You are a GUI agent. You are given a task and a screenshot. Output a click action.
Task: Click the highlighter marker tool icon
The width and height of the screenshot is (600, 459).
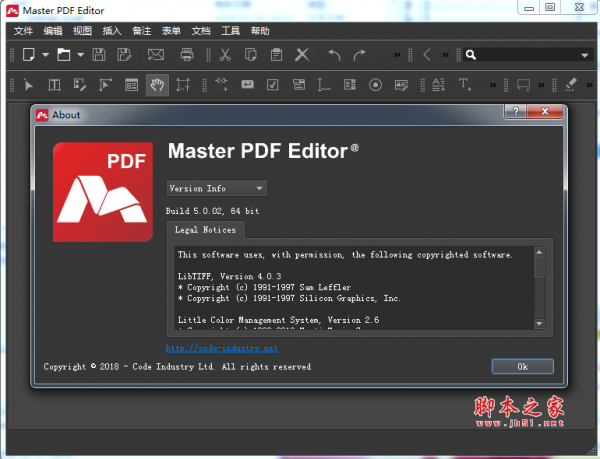coord(571,85)
